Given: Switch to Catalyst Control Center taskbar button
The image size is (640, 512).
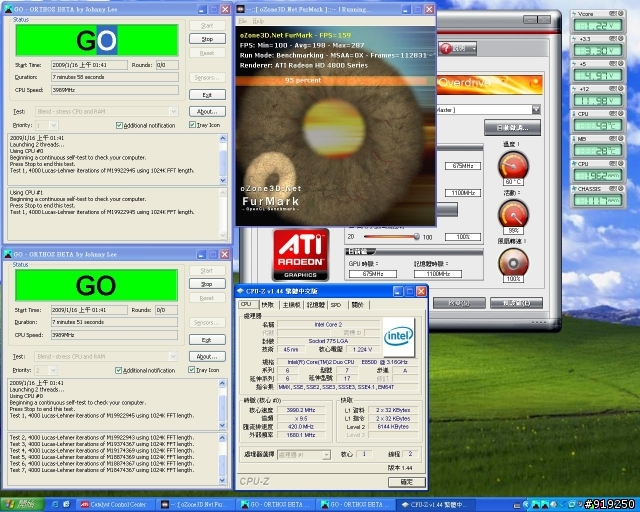Looking at the screenshot, I should tap(116, 505).
